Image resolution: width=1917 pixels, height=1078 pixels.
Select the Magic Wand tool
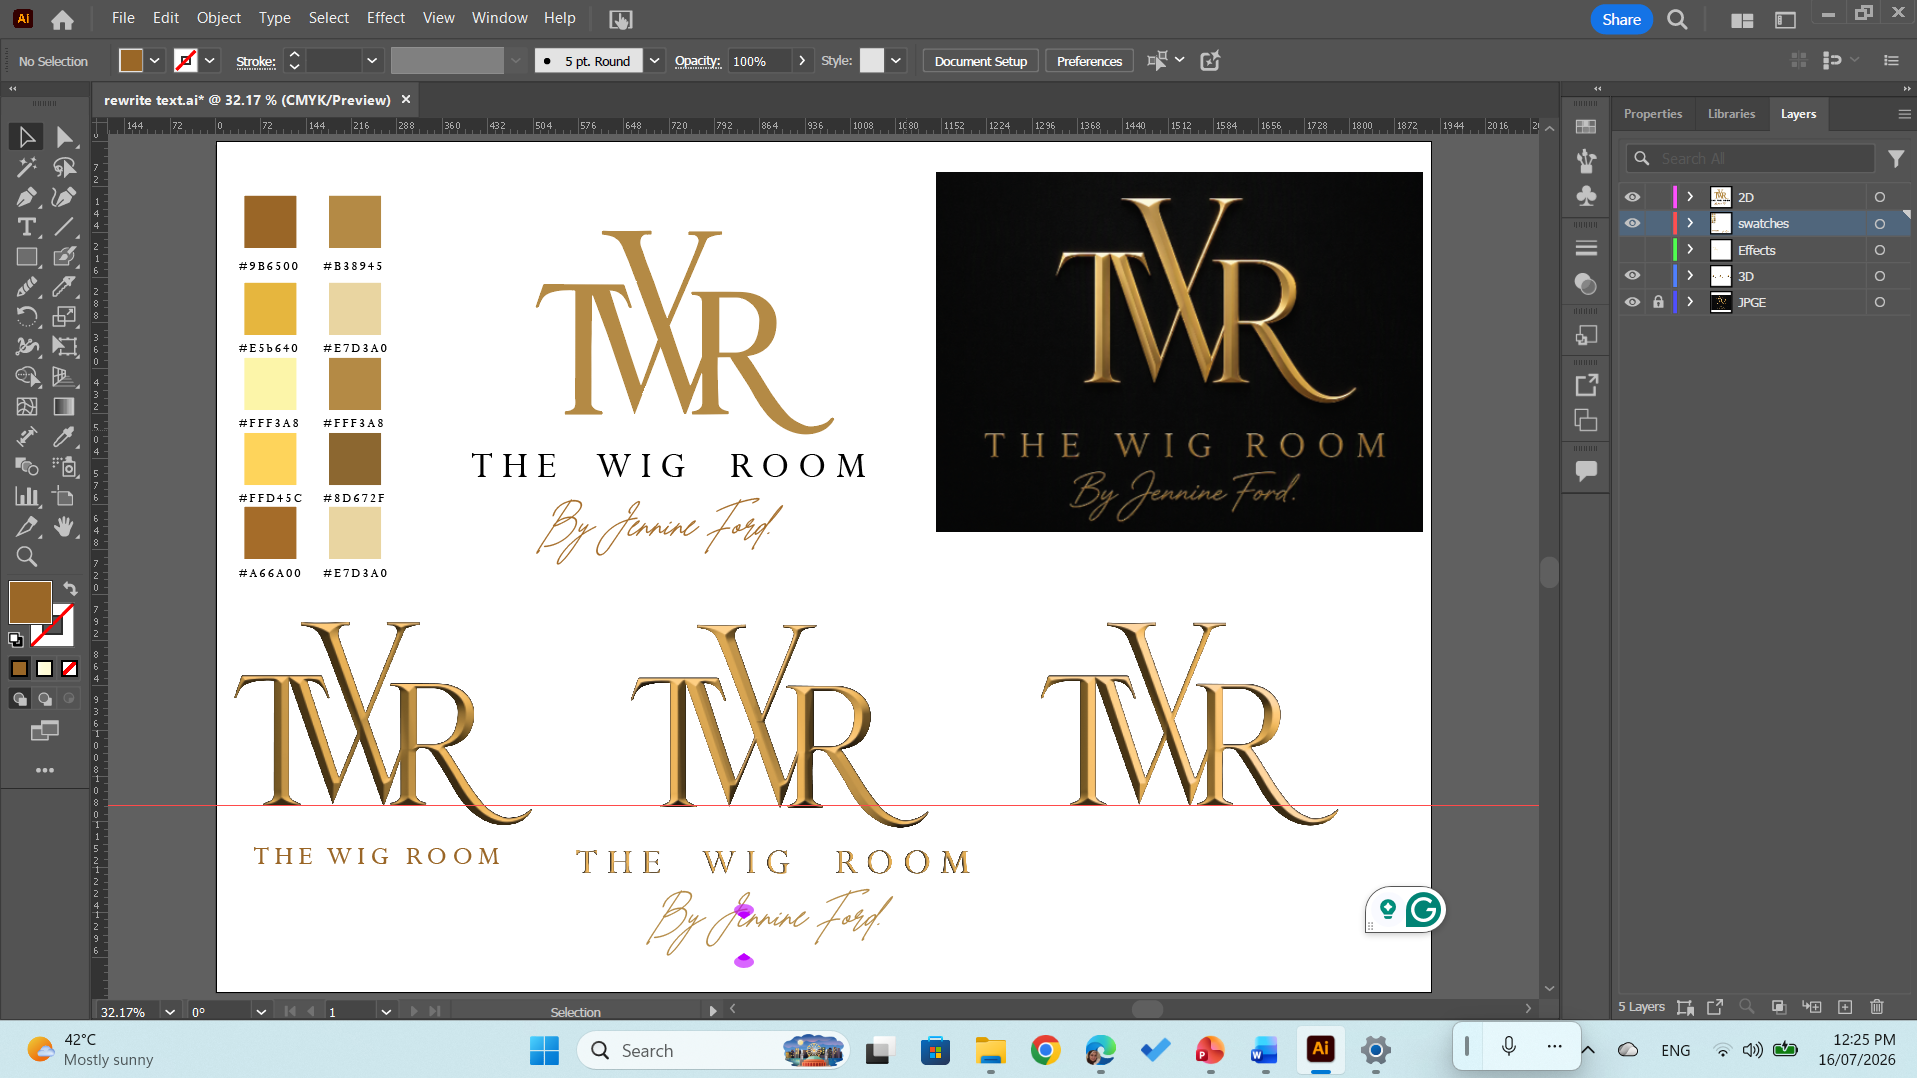click(x=26, y=167)
